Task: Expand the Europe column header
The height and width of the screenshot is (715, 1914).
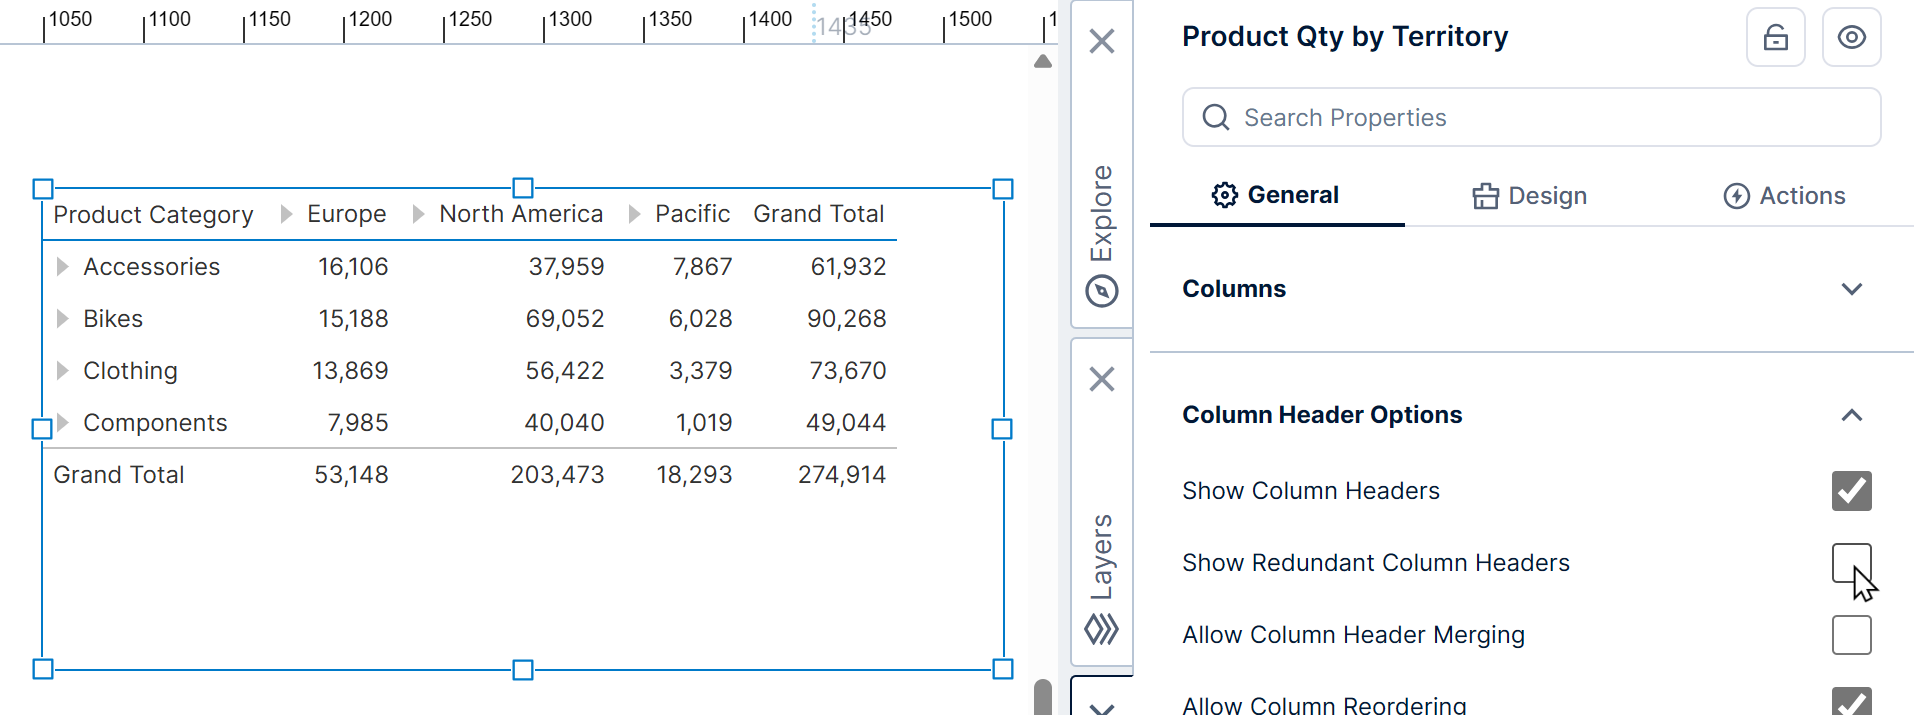Action: point(287,214)
